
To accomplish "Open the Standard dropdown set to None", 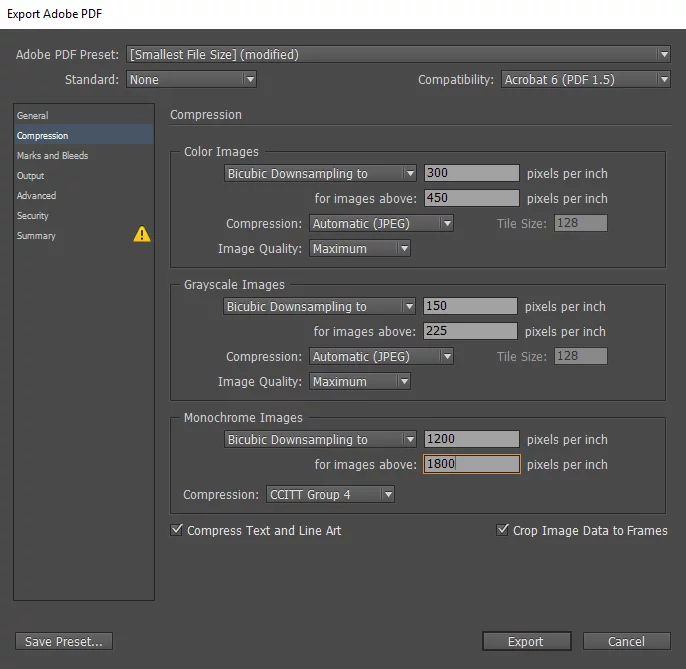I will (191, 79).
